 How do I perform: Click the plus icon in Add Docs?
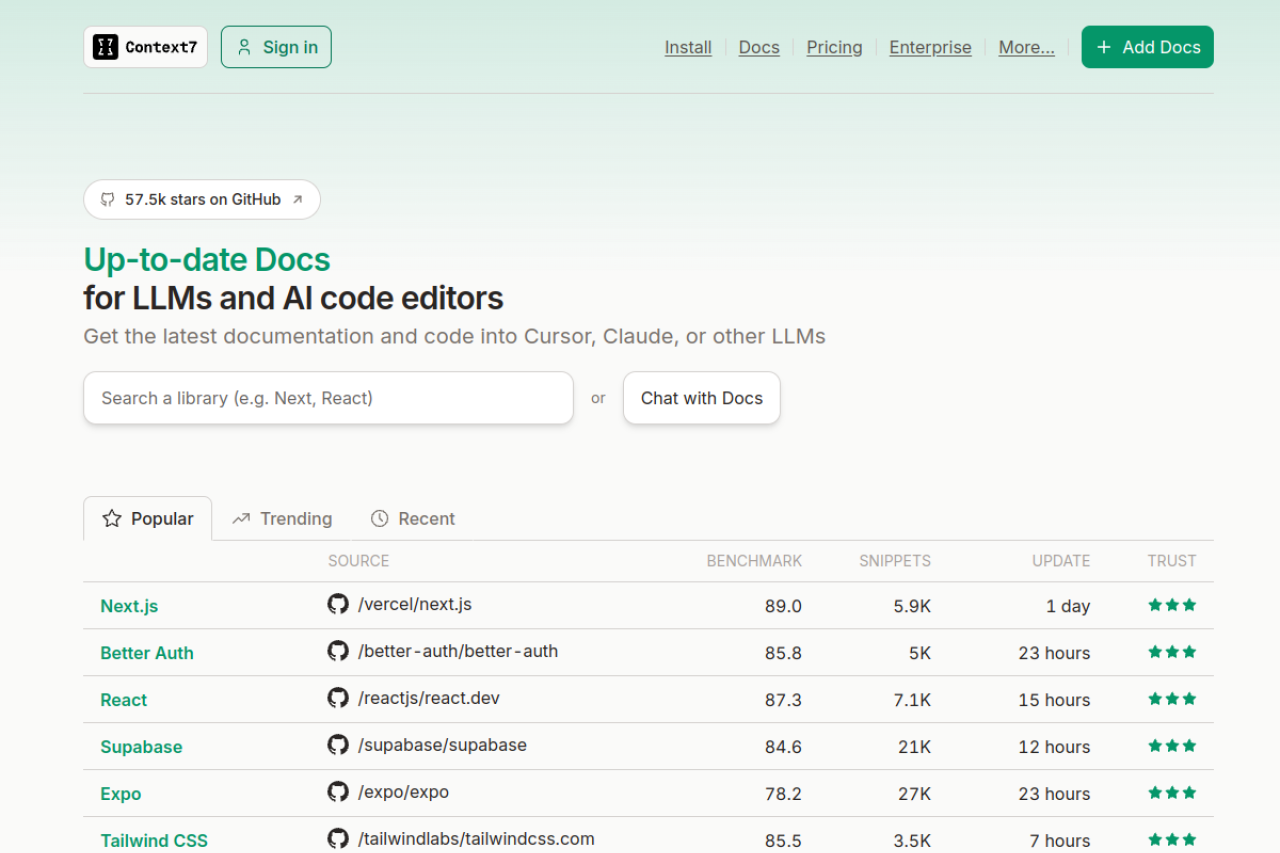pos(1104,47)
